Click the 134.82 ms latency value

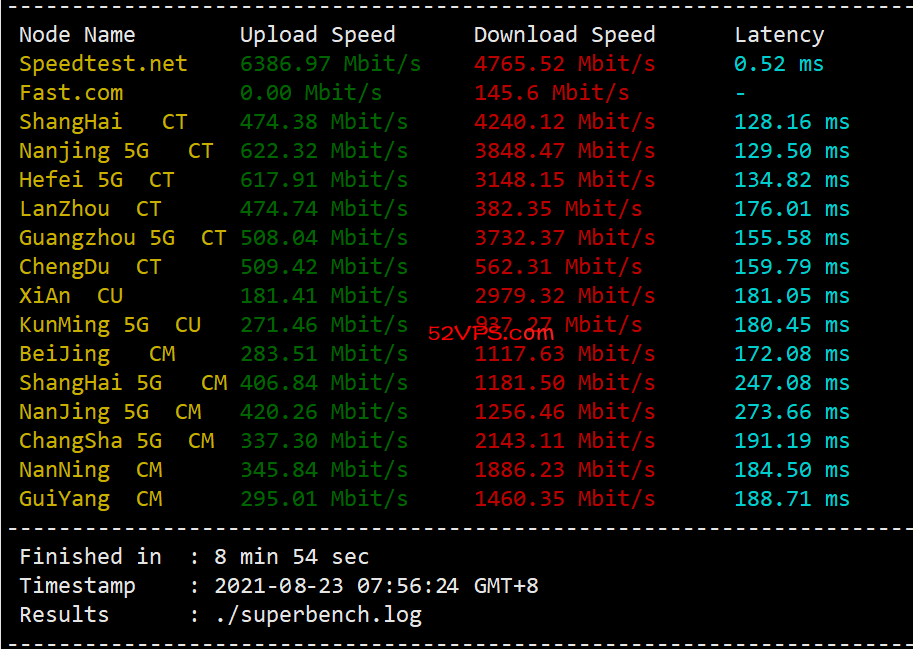tap(792, 180)
